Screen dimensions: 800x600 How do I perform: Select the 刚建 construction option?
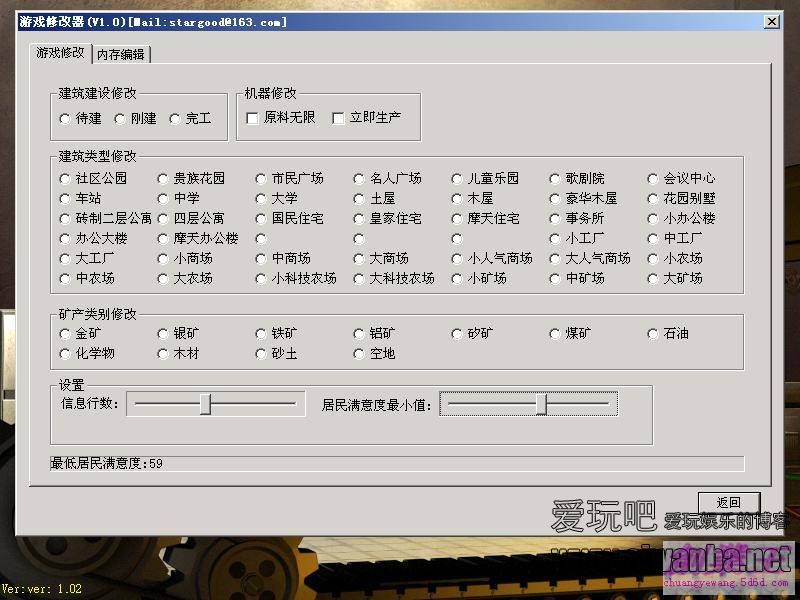pos(121,118)
